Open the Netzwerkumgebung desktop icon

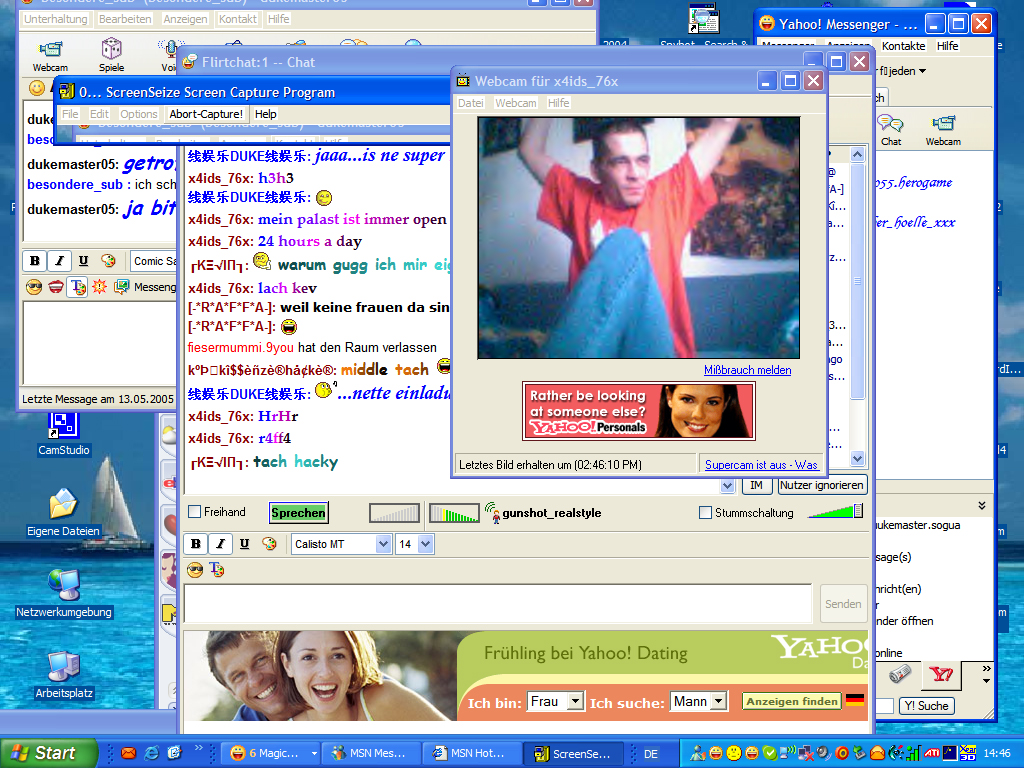[x=63, y=594]
